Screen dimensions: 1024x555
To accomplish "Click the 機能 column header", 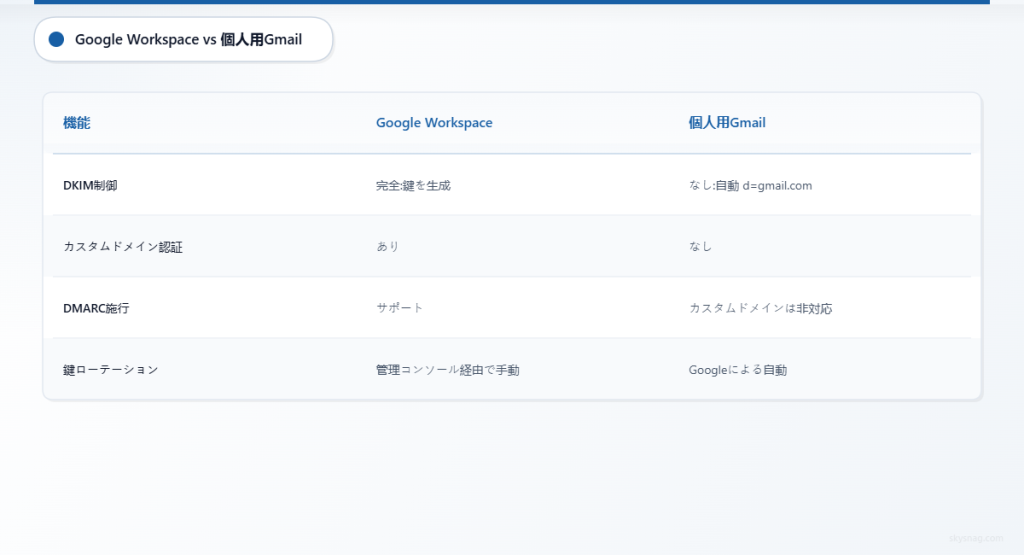I will tap(76, 123).
